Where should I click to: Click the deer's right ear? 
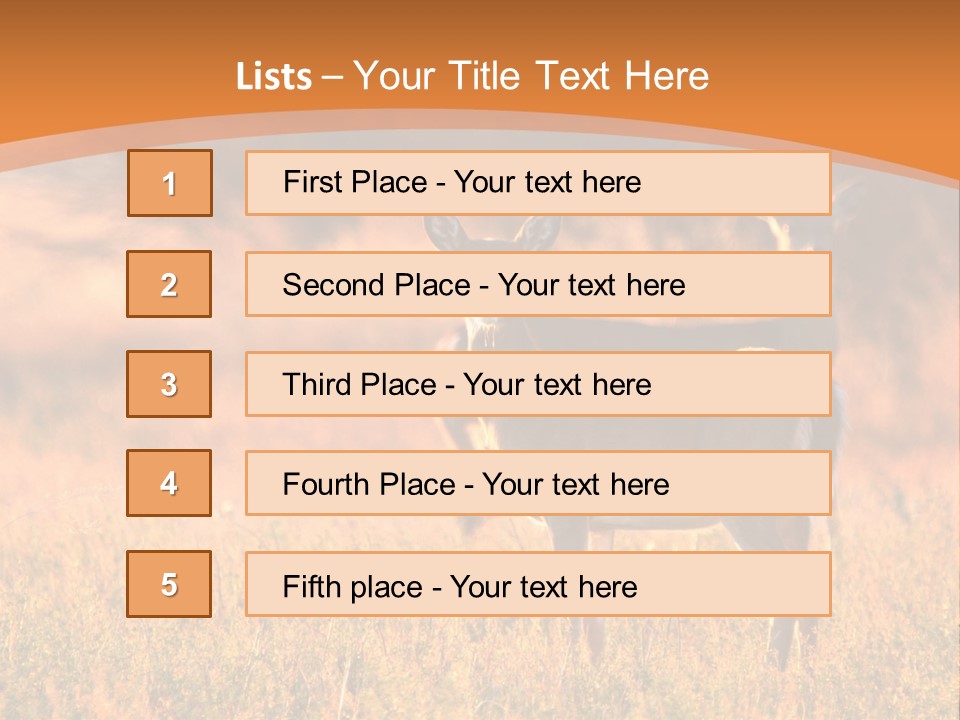tap(541, 232)
